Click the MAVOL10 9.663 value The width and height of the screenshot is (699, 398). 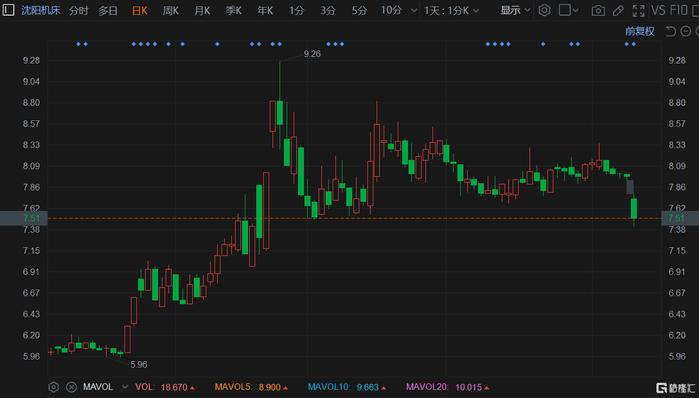pyautogui.click(x=346, y=387)
